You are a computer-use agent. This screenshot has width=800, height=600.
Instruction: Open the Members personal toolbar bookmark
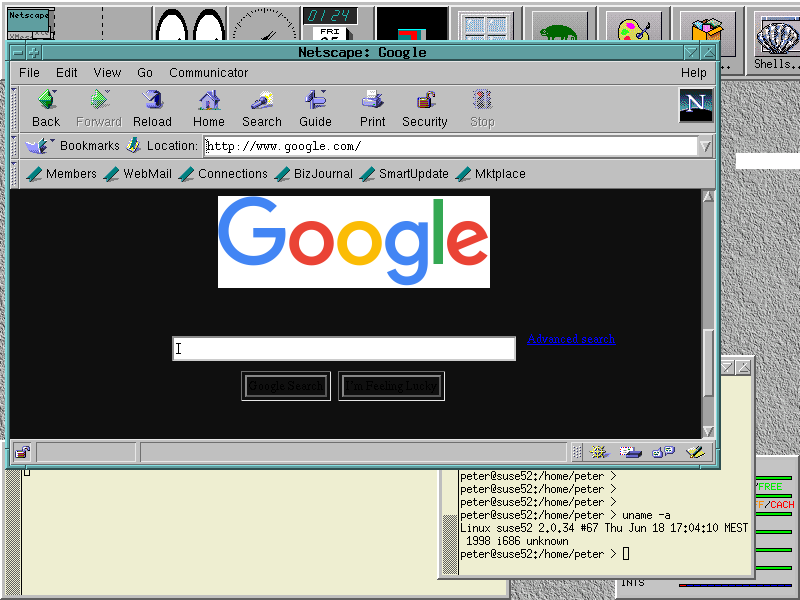click(62, 174)
